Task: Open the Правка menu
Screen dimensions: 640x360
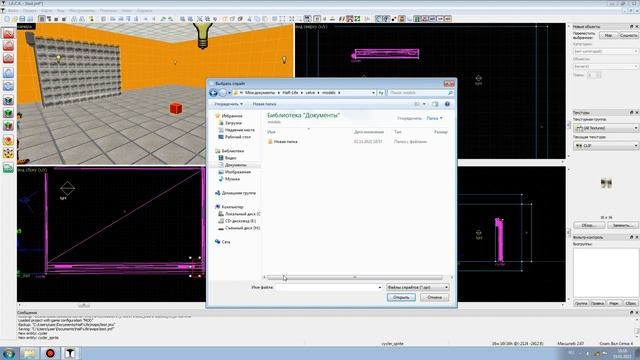Action: (30, 11)
